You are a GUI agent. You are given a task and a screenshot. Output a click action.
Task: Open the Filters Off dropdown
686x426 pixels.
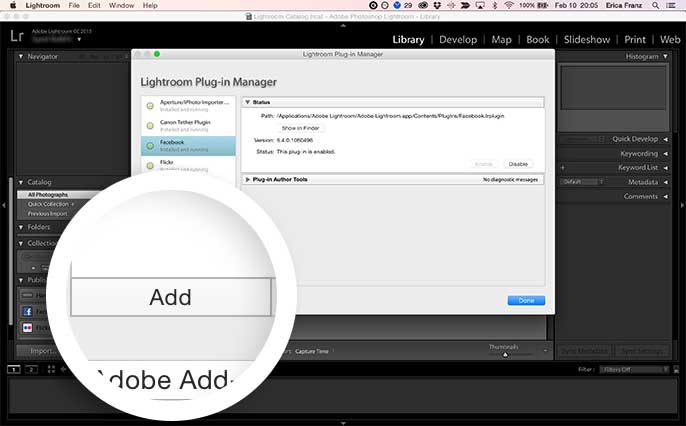[x=634, y=370]
